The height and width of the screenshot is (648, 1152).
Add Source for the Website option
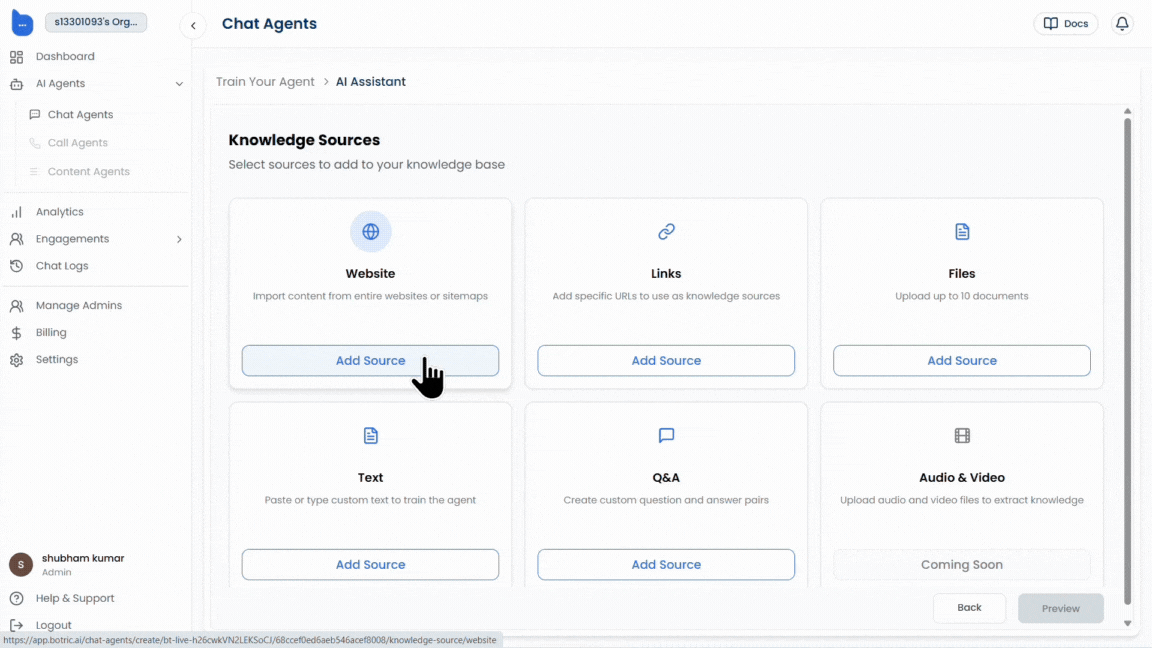(370, 360)
